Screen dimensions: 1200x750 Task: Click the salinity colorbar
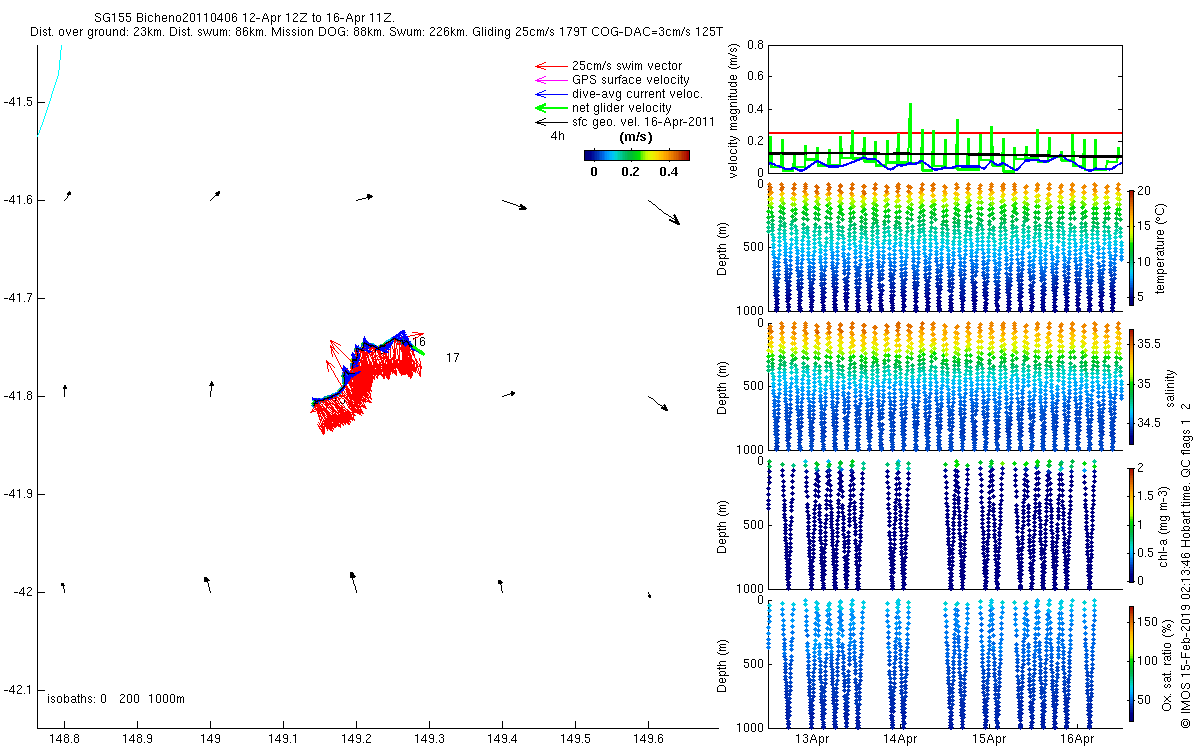1131,385
